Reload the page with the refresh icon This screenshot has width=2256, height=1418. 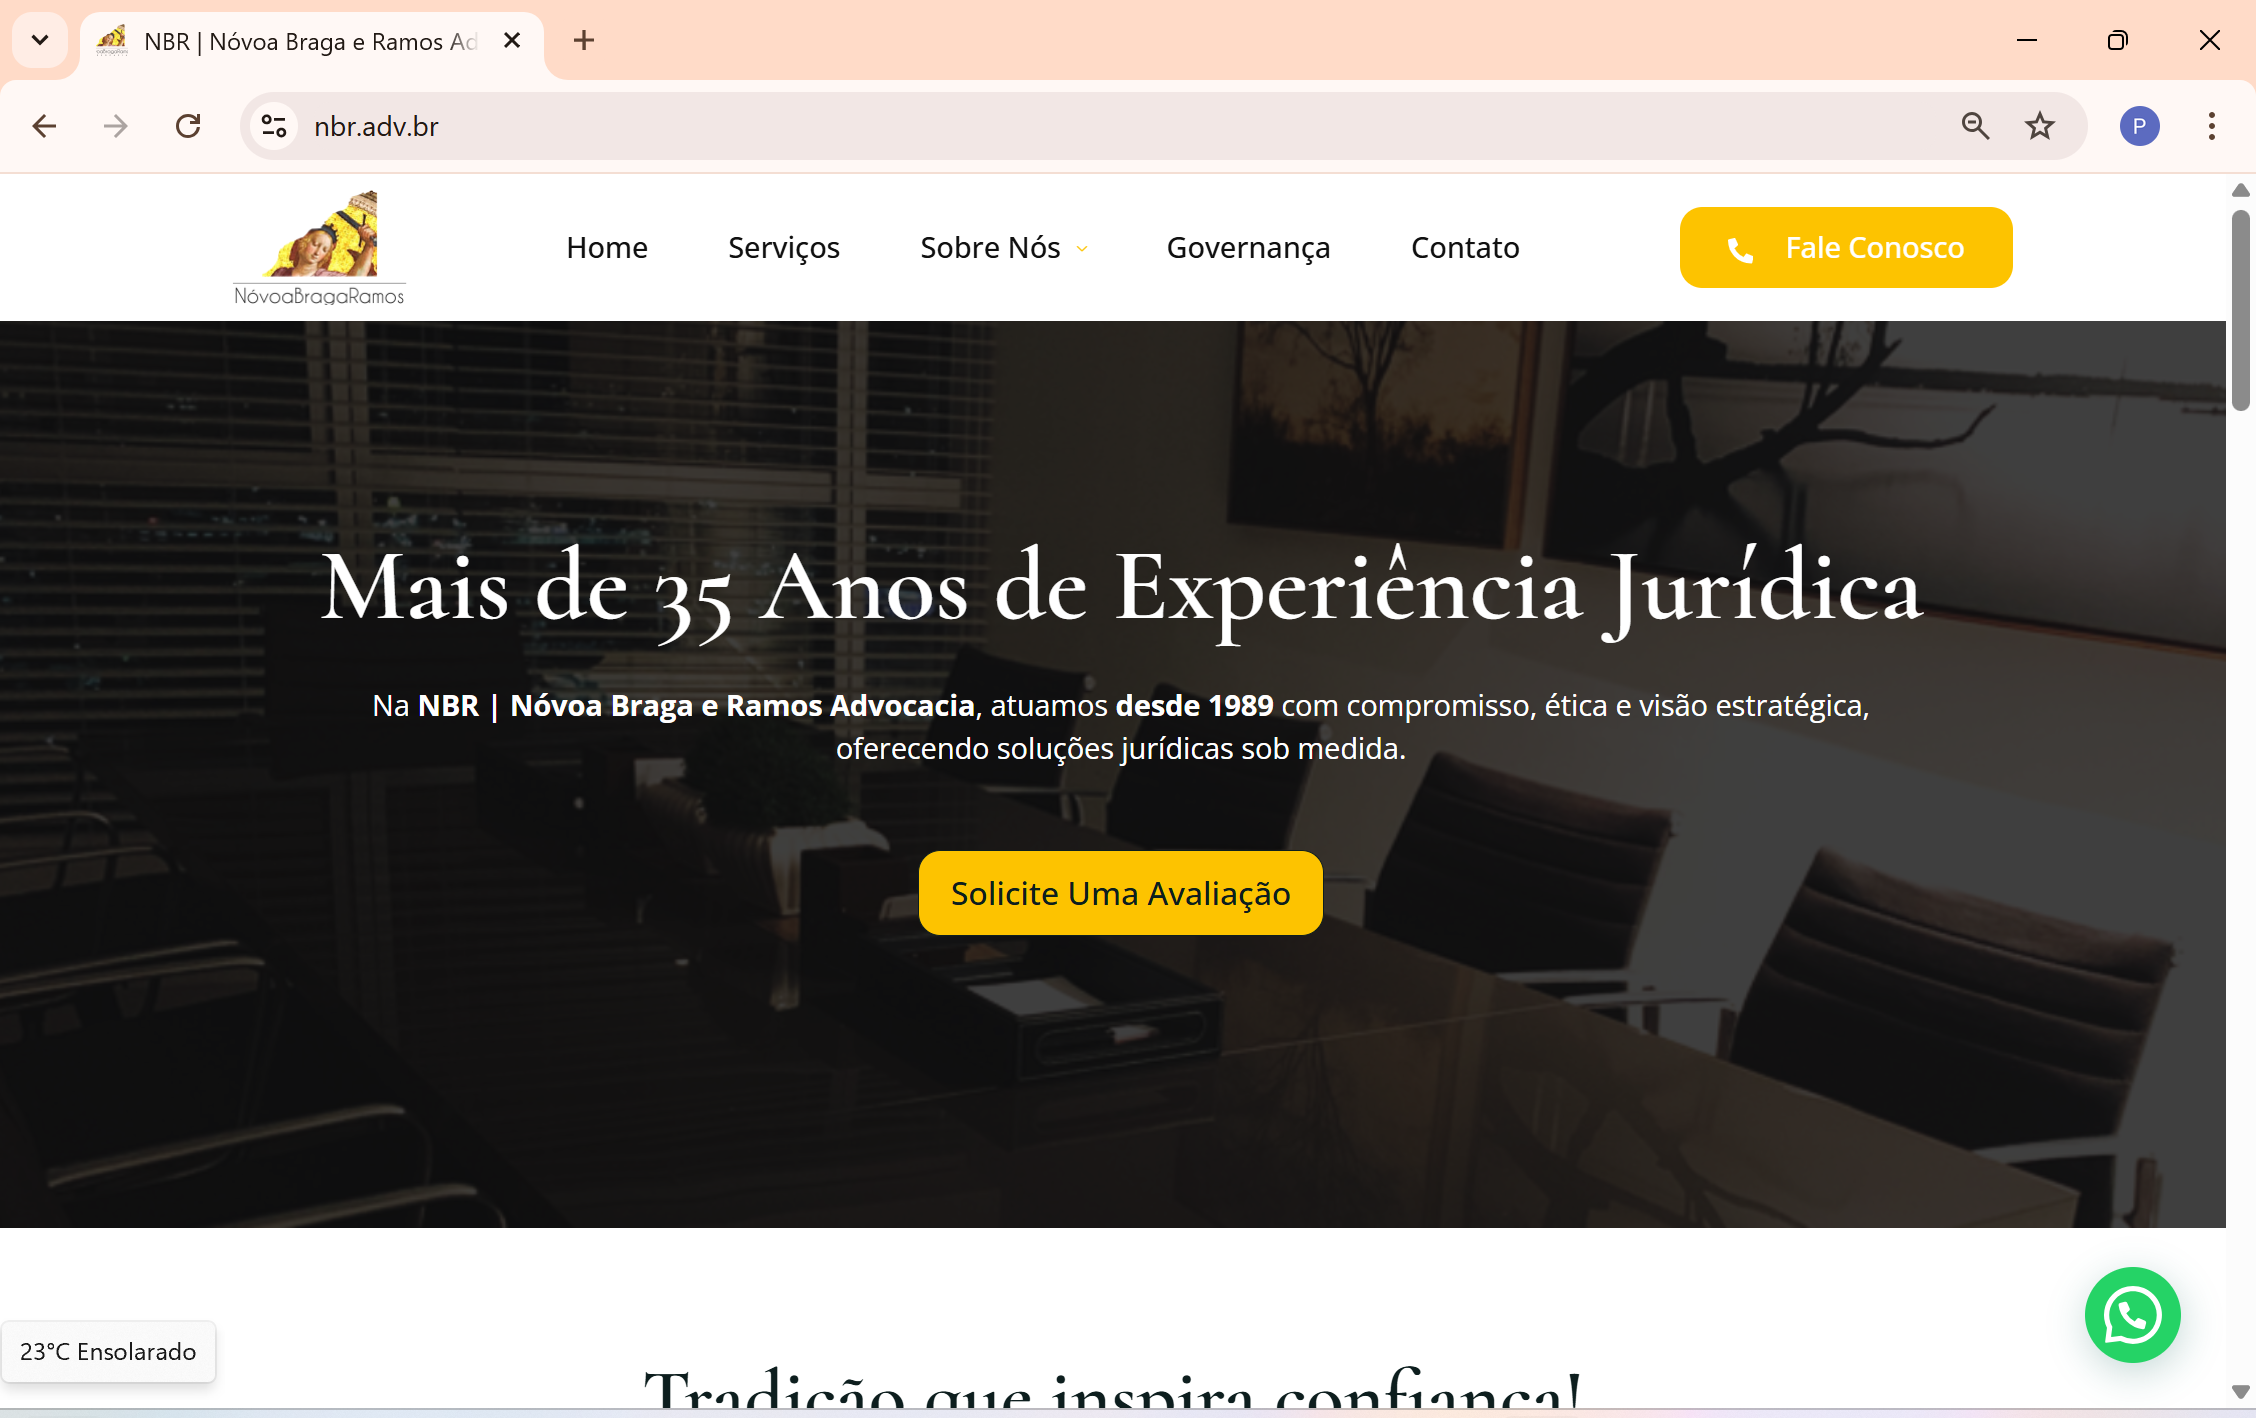coord(189,126)
